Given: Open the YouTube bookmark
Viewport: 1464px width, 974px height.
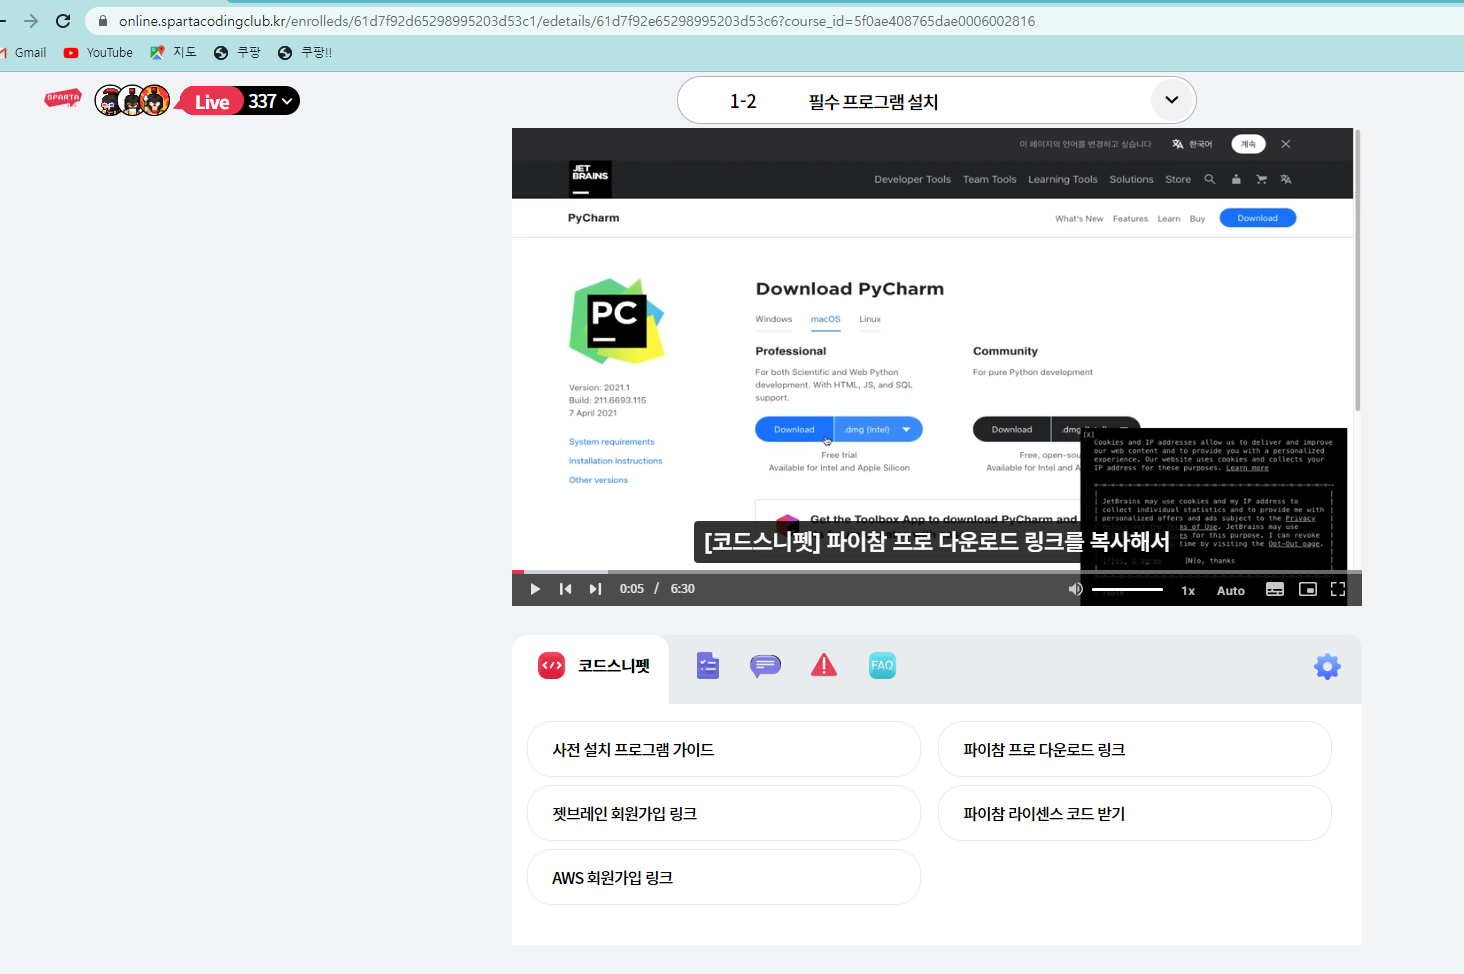Looking at the screenshot, I should (98, 53).
